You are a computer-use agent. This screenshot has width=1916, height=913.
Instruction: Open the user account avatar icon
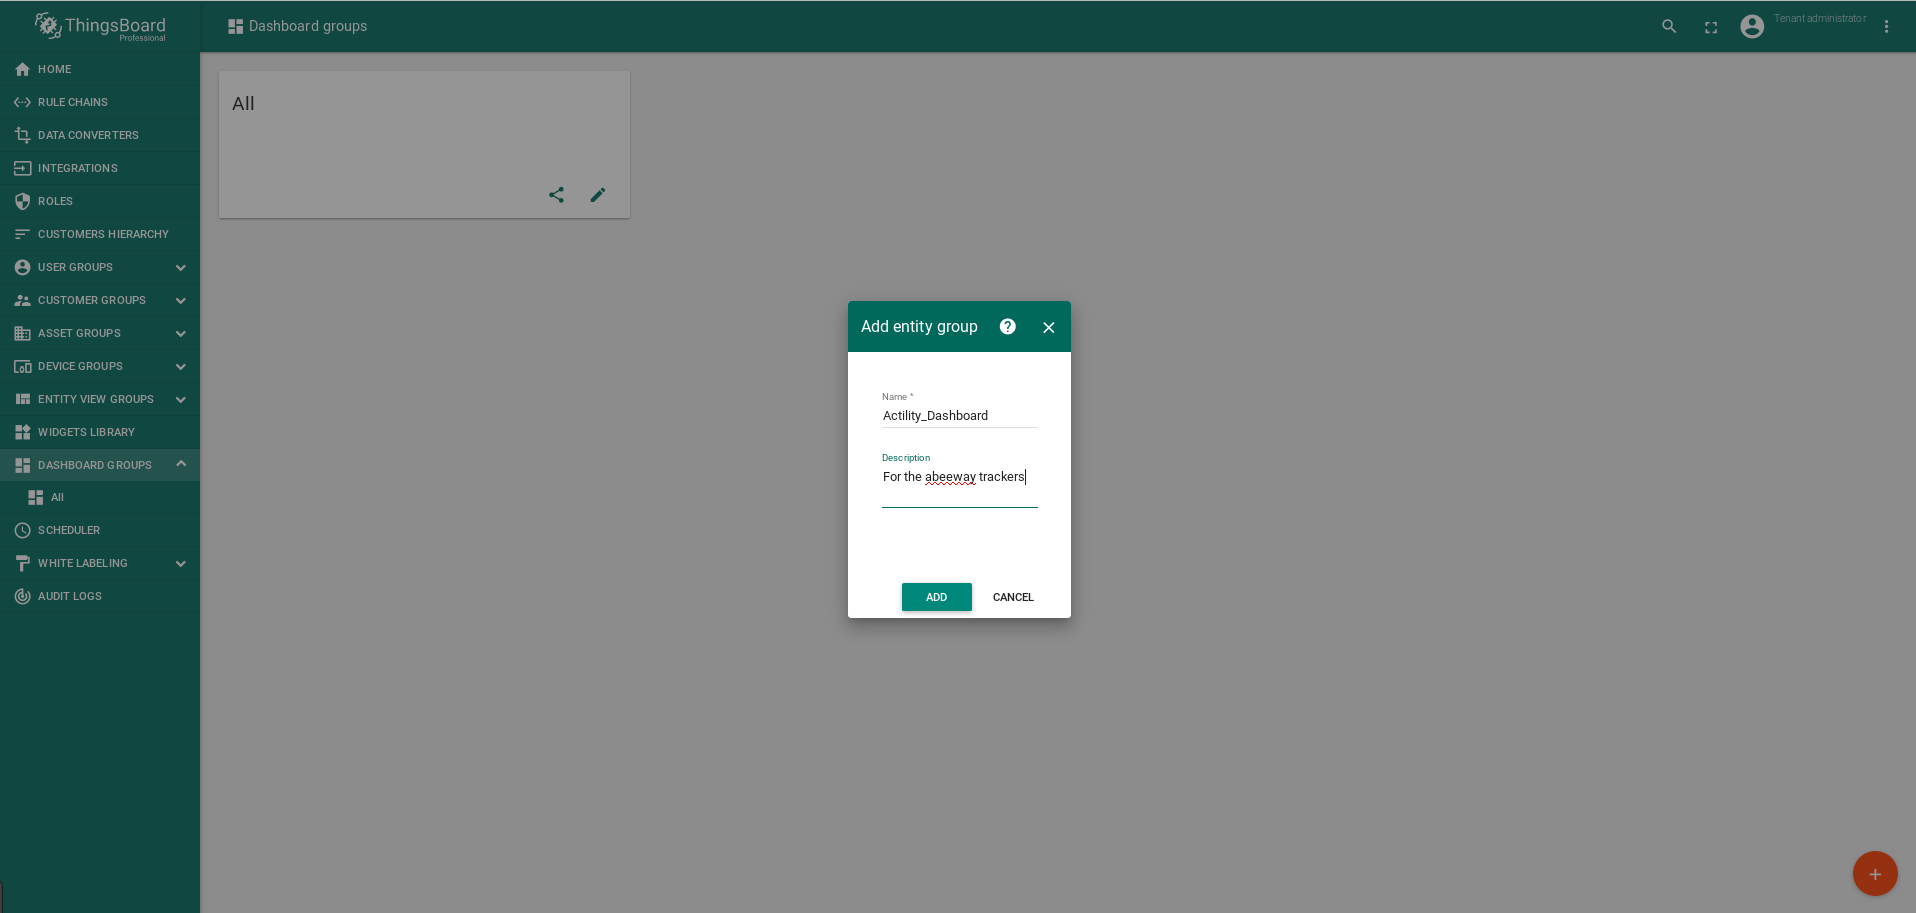[x=1751, y=27]
